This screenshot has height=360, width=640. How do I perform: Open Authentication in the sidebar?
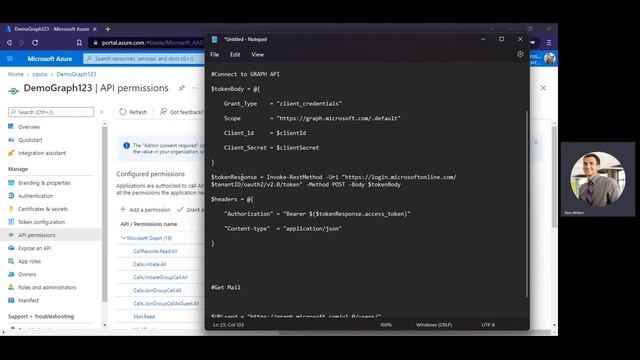[x=35, y=196]
